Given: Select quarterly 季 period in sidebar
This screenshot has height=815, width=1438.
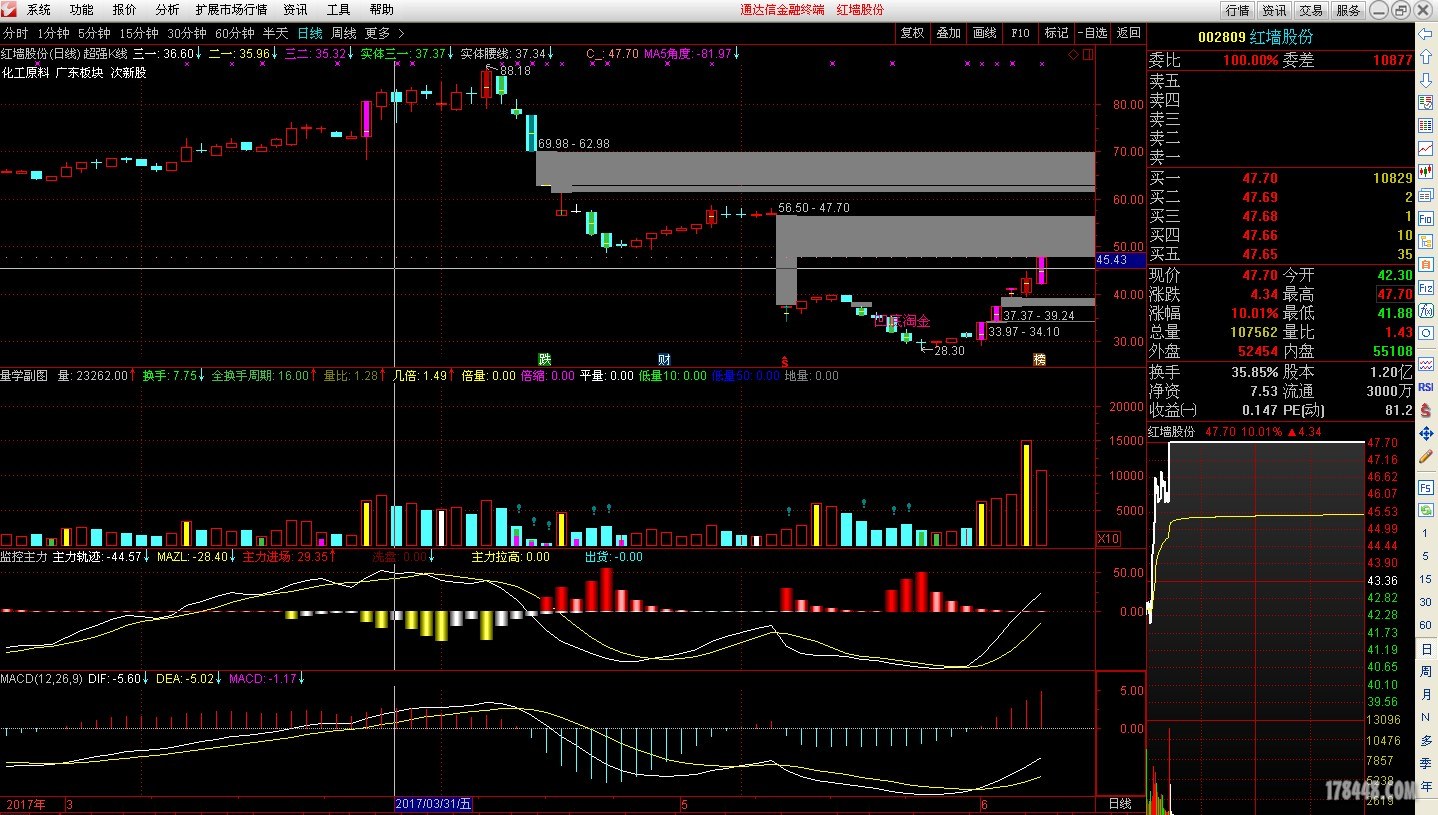Looking at the screenshot, I should click(1425, 763).
